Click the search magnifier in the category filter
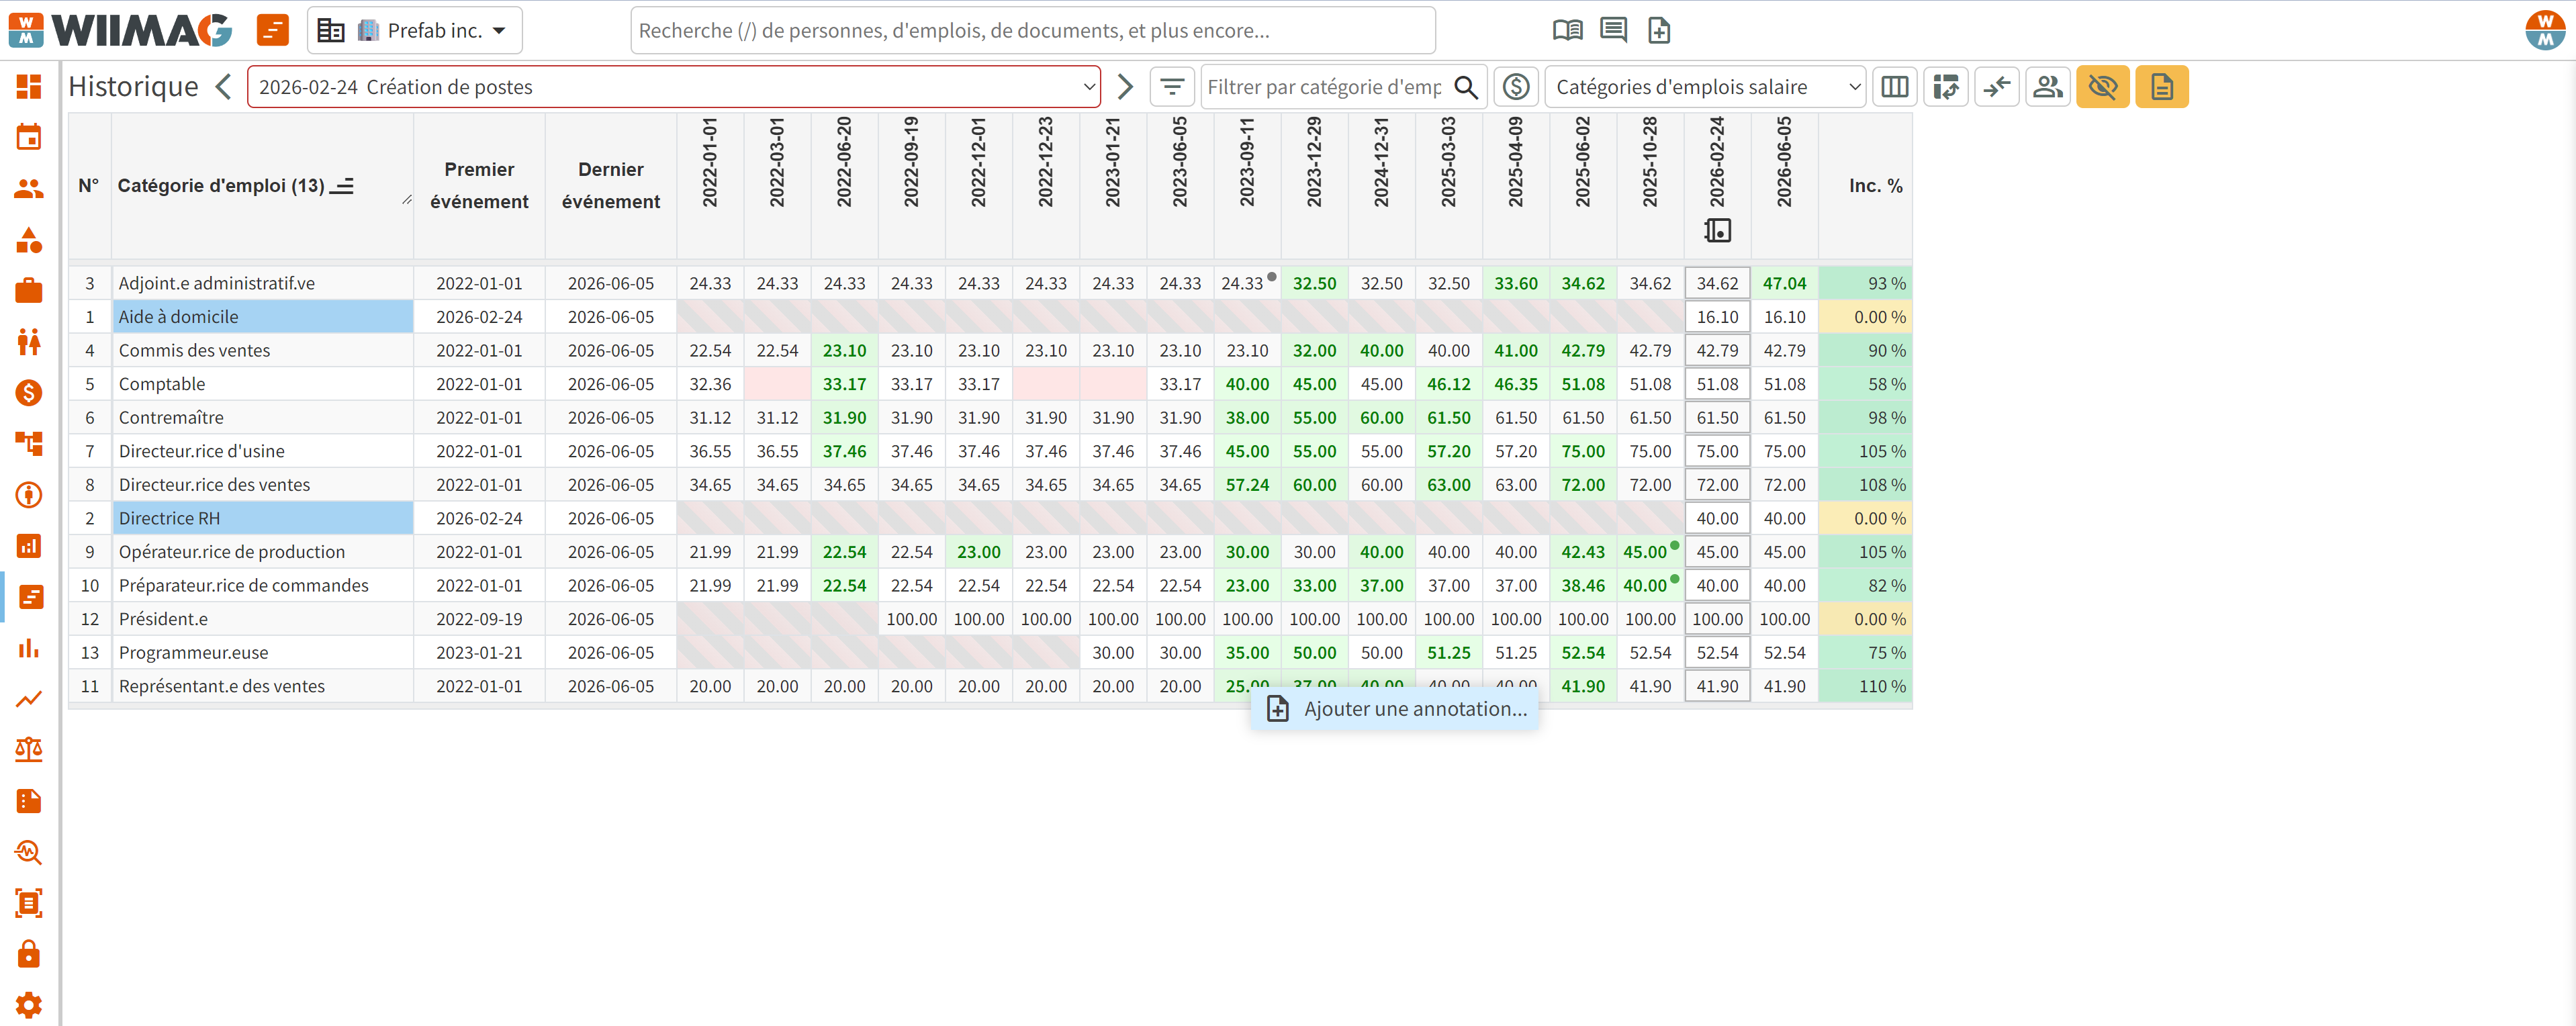Image resolution: width=2576 pixels, height=1026 pixels. pos(1465,87)
